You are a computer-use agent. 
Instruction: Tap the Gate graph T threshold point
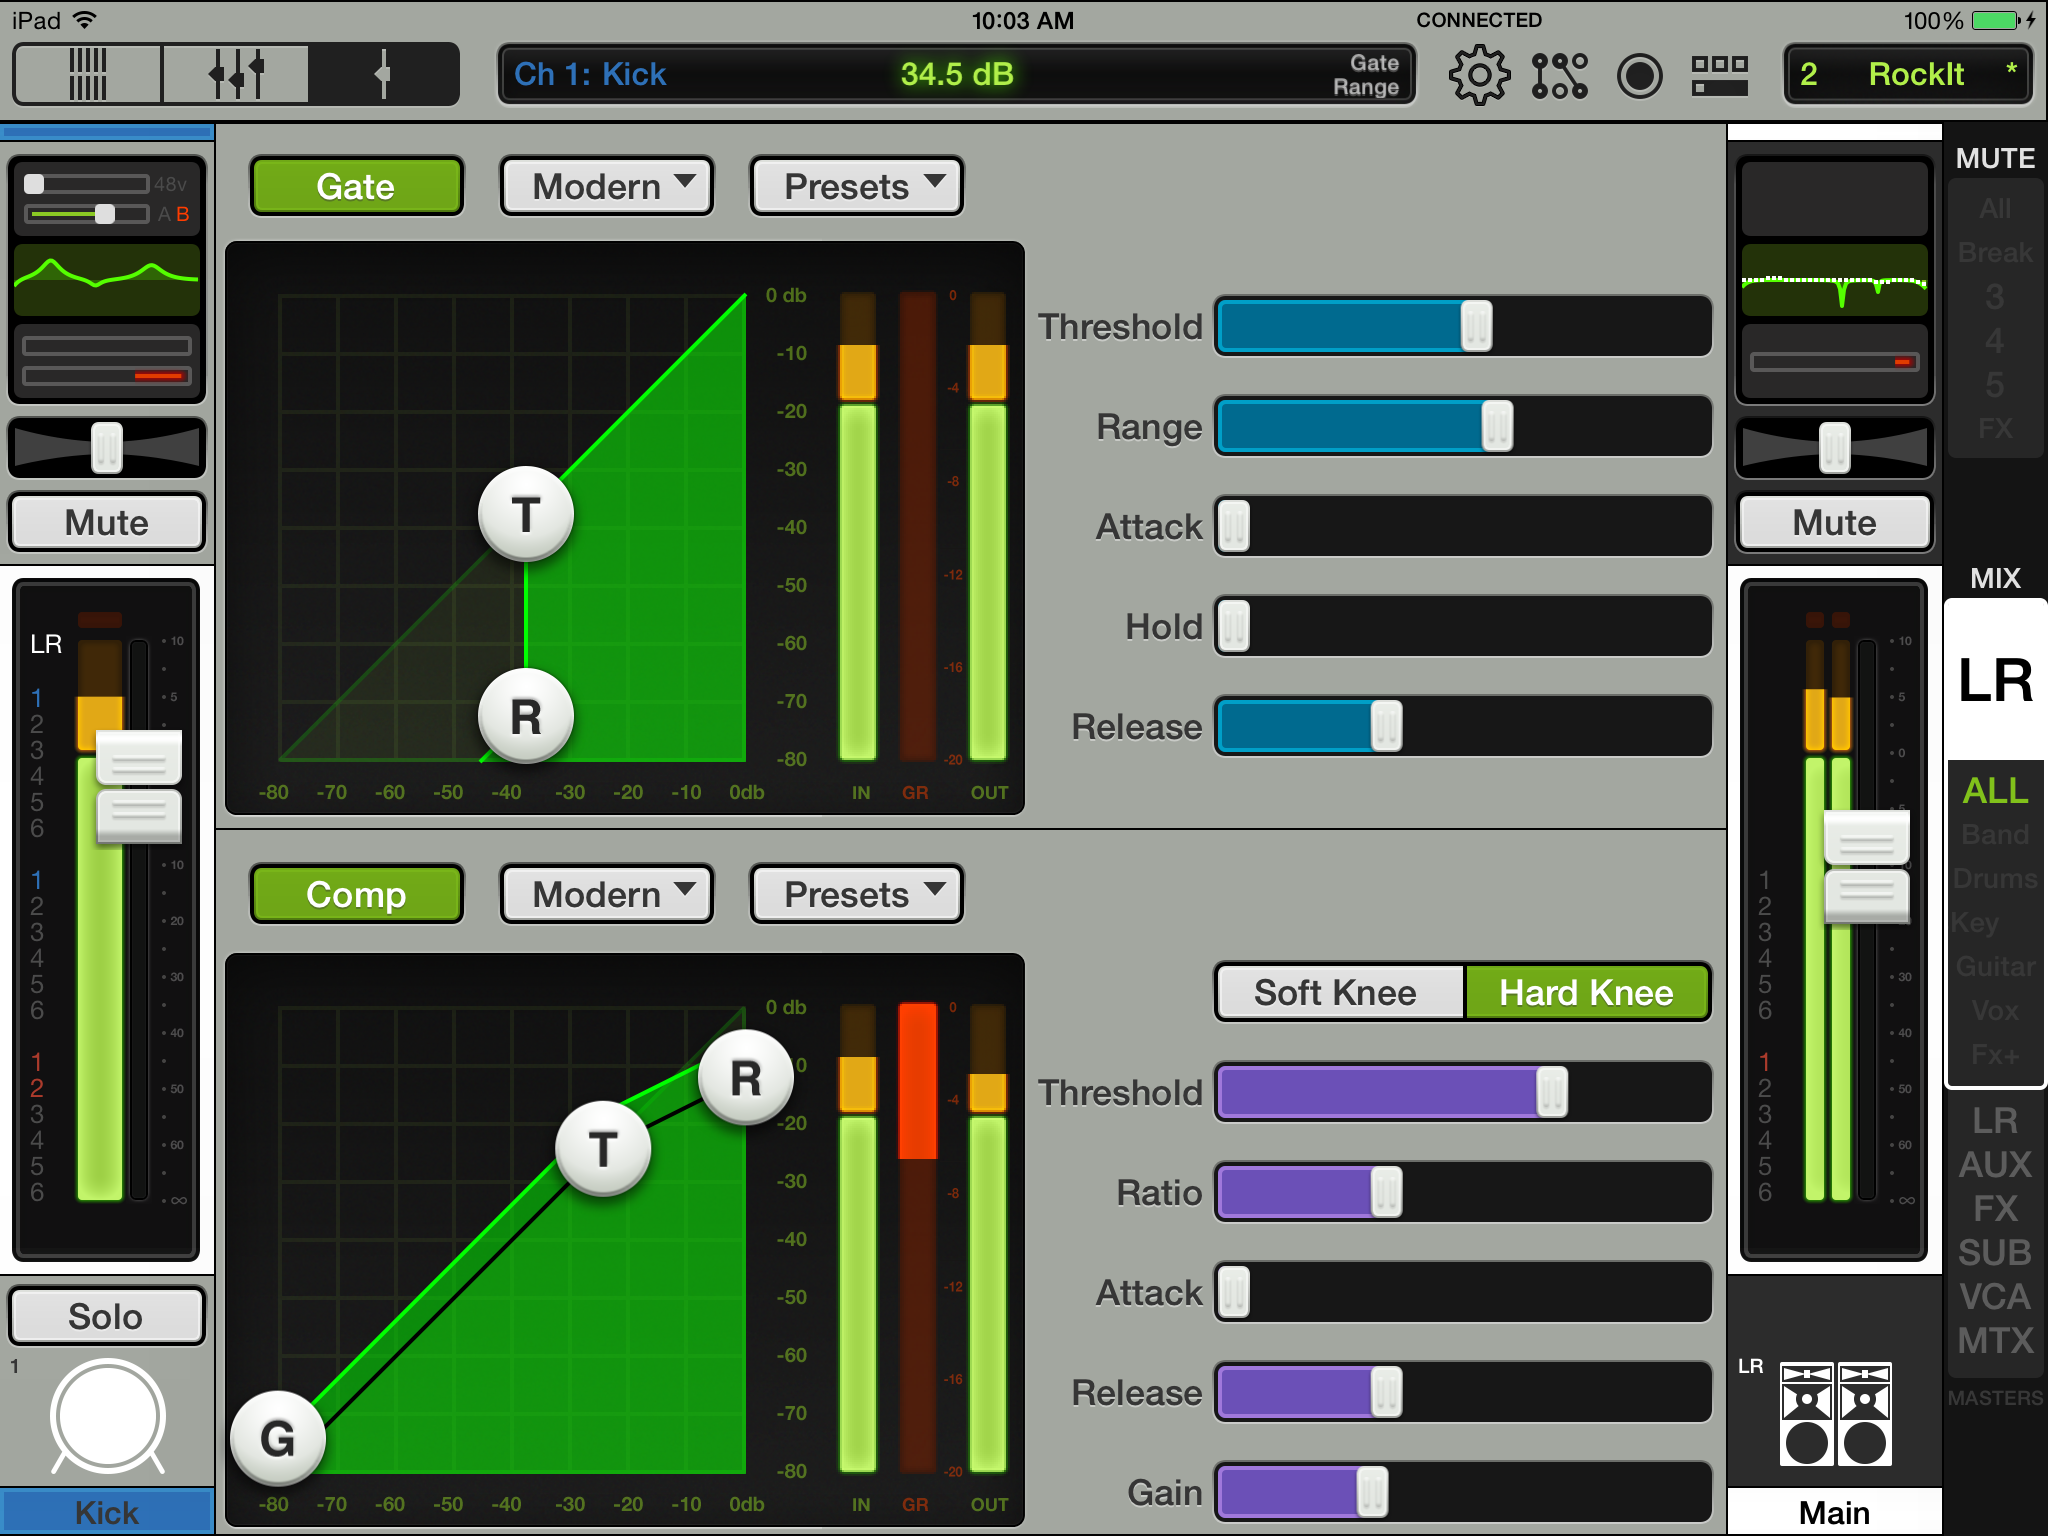pos(526,515)
